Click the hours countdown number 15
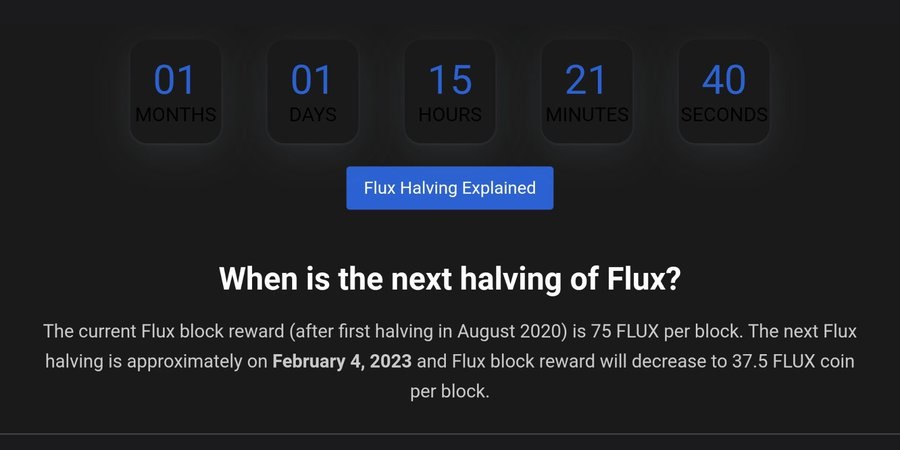 tap(450, 80)
